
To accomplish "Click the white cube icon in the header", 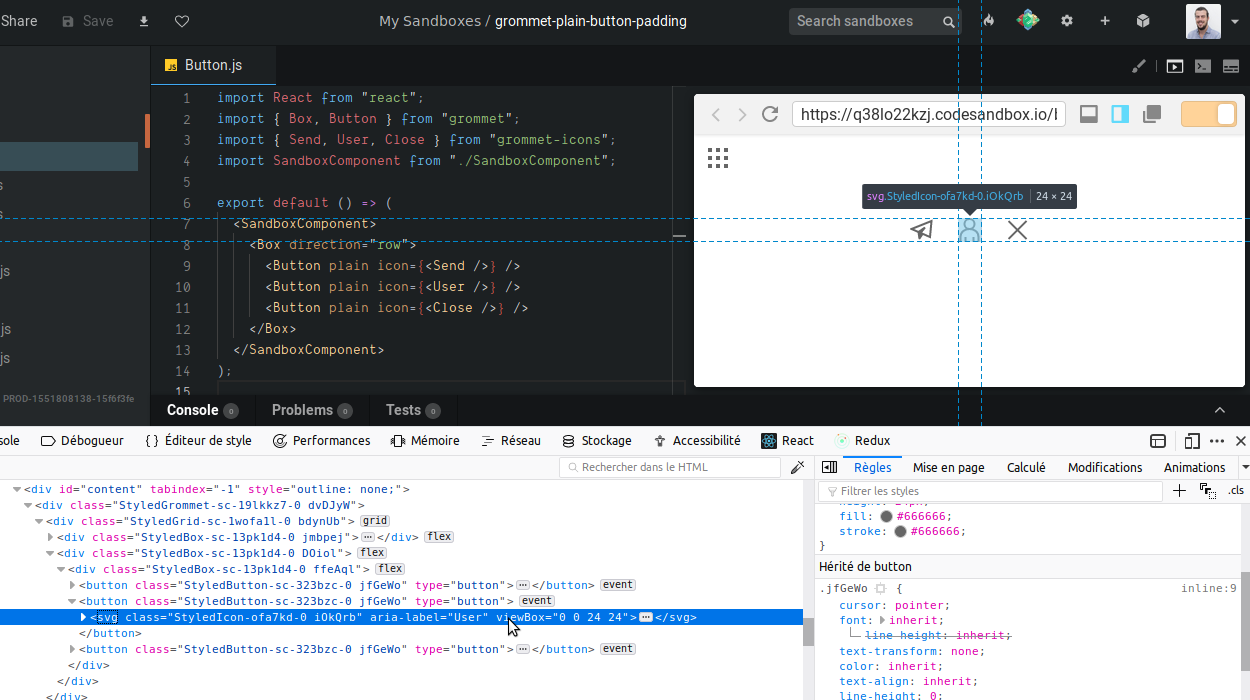I will pos(1143,21).
